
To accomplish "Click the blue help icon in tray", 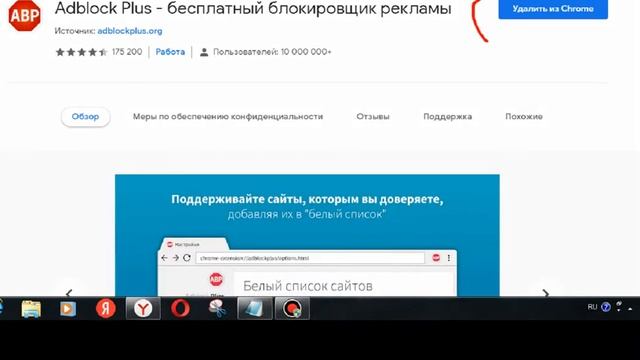I will tap(606, 307).
